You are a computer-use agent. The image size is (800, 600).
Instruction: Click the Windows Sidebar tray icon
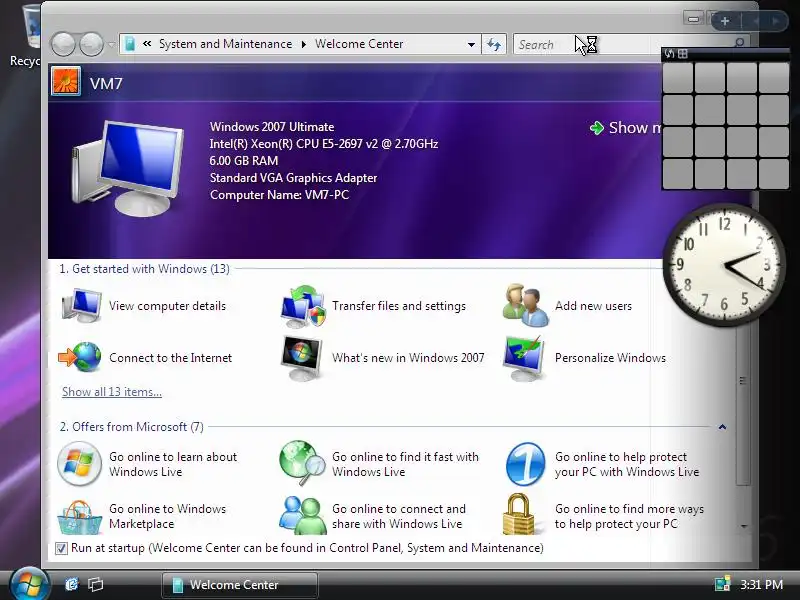tap(722, 584)
